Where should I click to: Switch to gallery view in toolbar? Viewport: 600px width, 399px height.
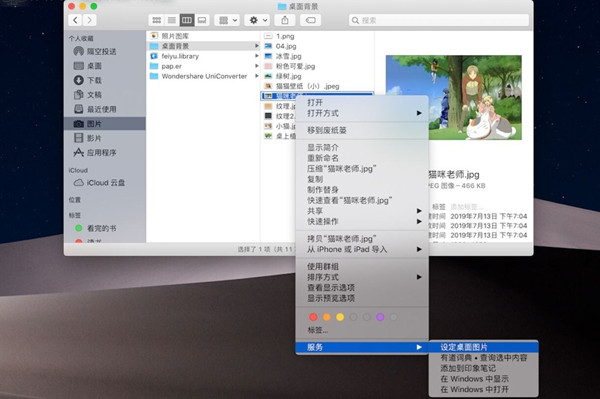tap(202, 20)
